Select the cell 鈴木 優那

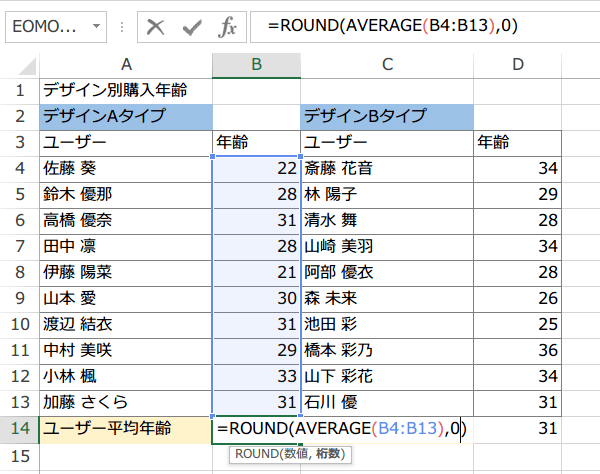coord(126,195)
